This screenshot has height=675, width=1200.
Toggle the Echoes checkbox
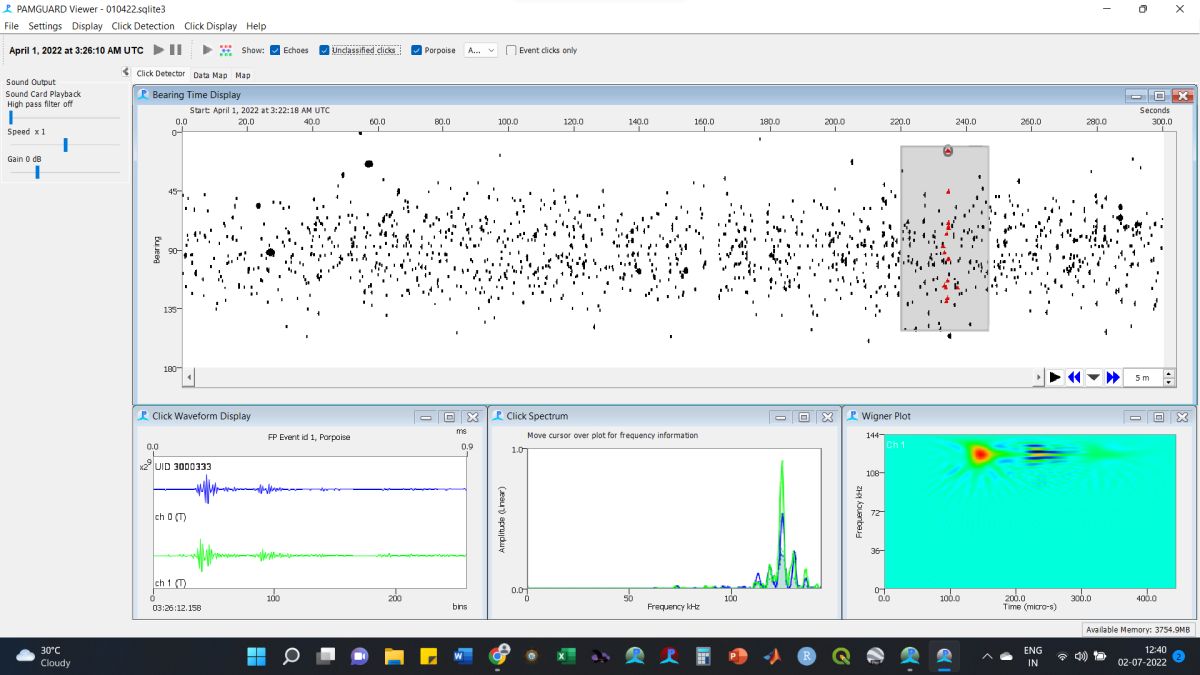tap(275, 50)
